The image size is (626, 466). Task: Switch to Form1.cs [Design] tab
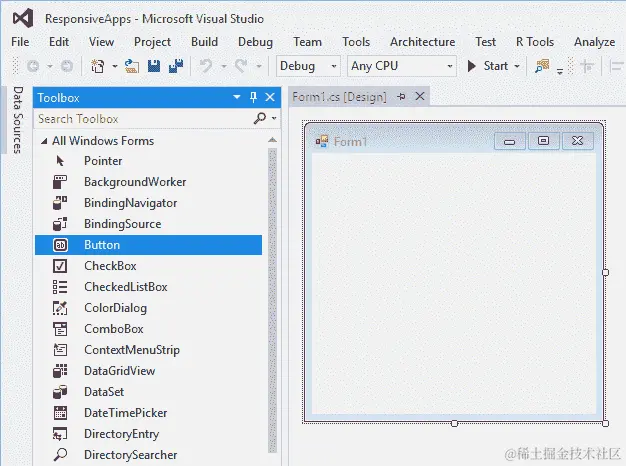pos(339,97)
